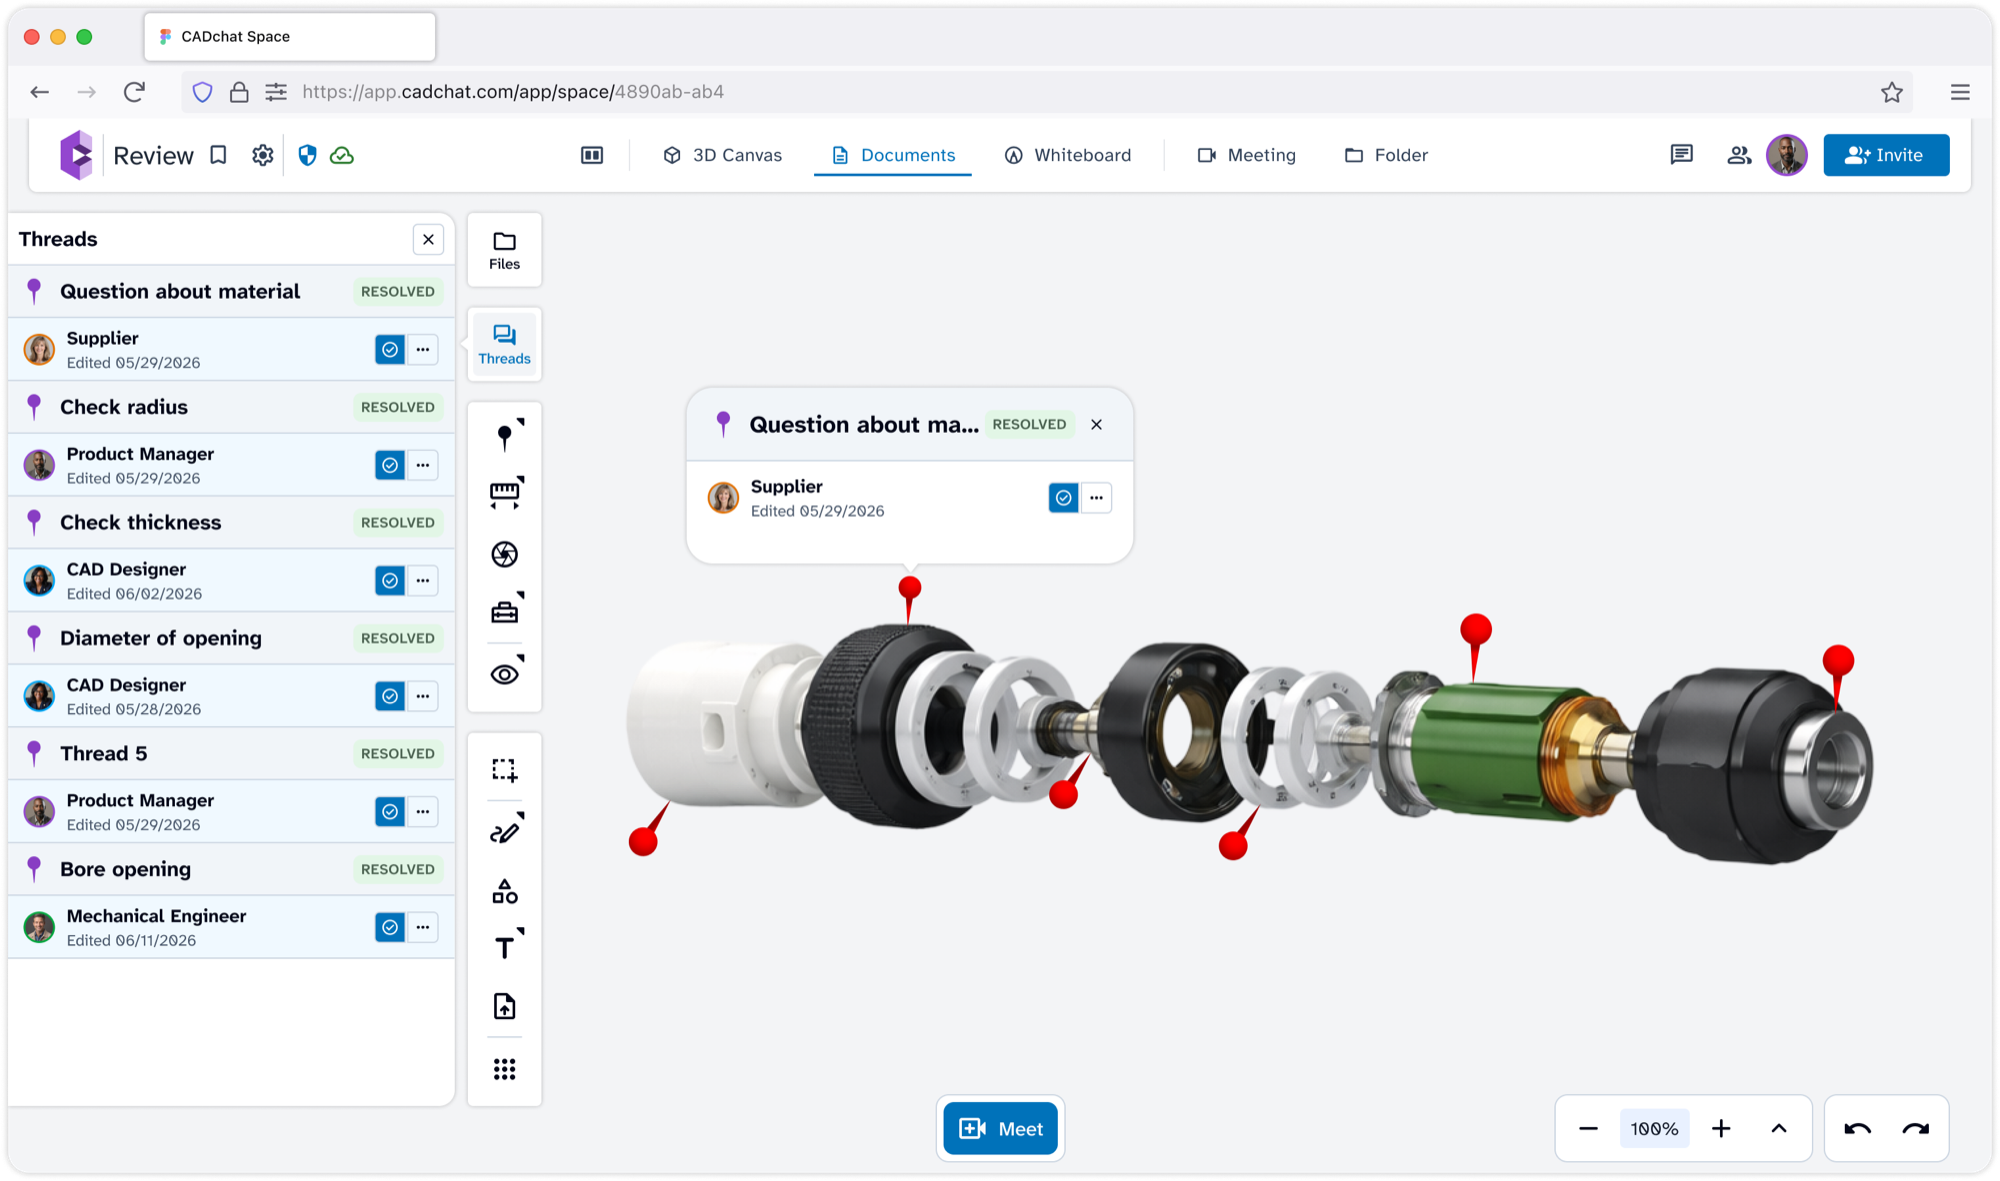Click the 100% zoom level field
The image size is (2000, 1181).
[x=1654, y=1129]
